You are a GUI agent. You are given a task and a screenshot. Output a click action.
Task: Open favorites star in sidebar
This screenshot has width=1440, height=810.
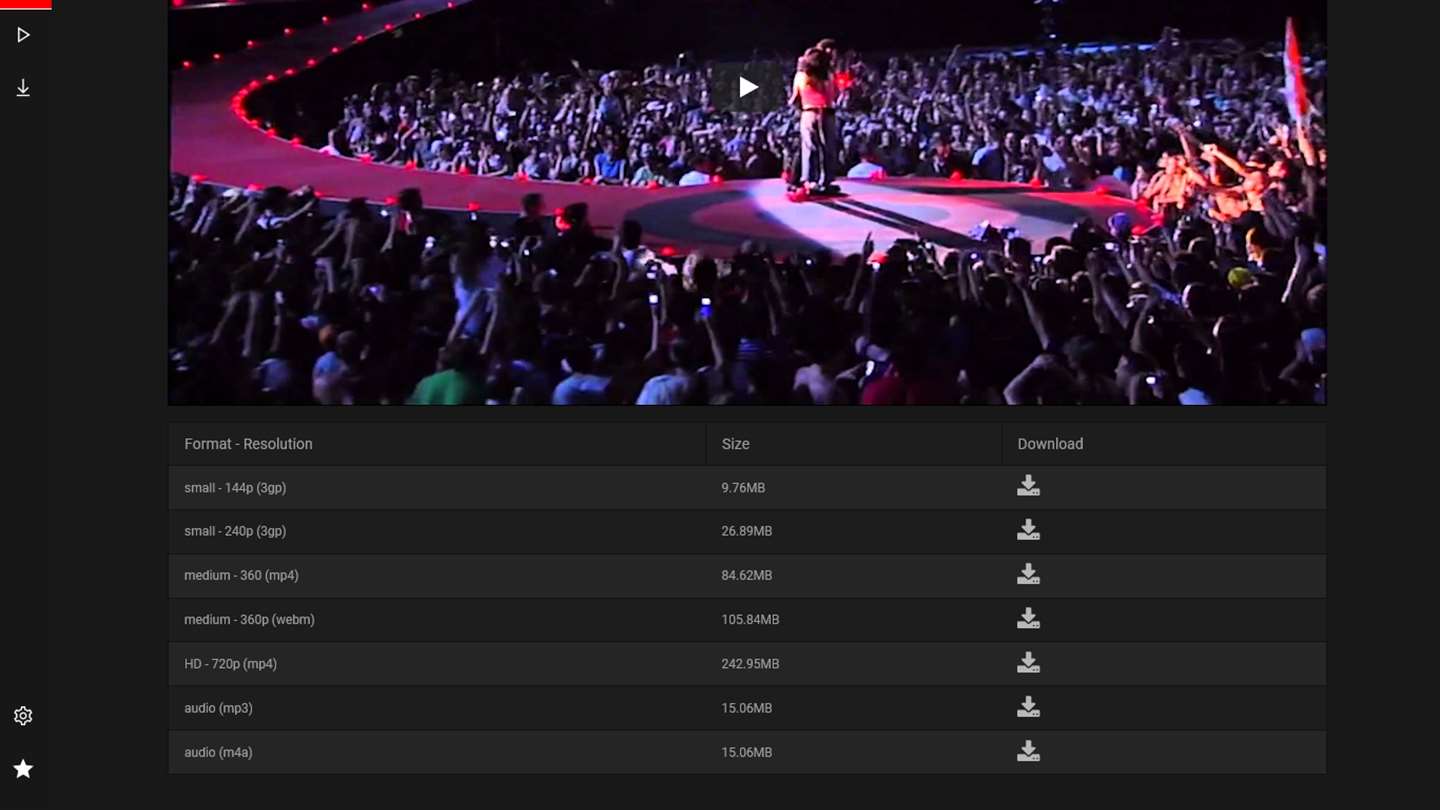(23, 769)
